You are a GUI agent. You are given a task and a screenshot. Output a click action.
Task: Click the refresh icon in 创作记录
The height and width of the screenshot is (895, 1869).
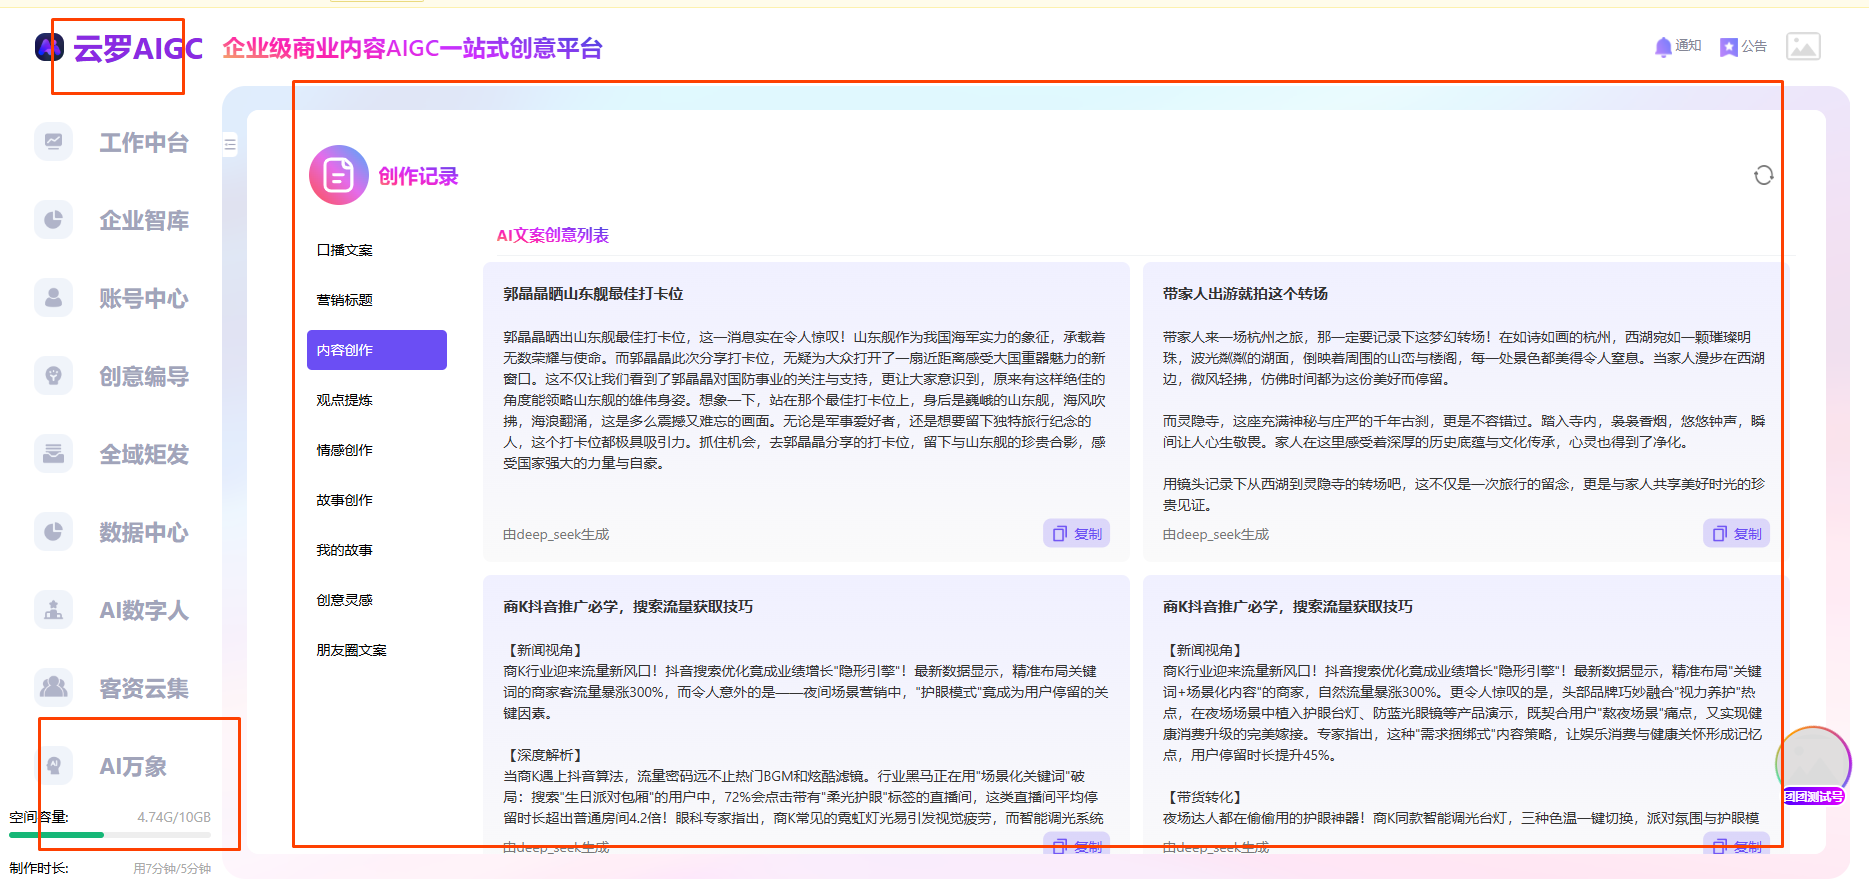click(1763, 176)
